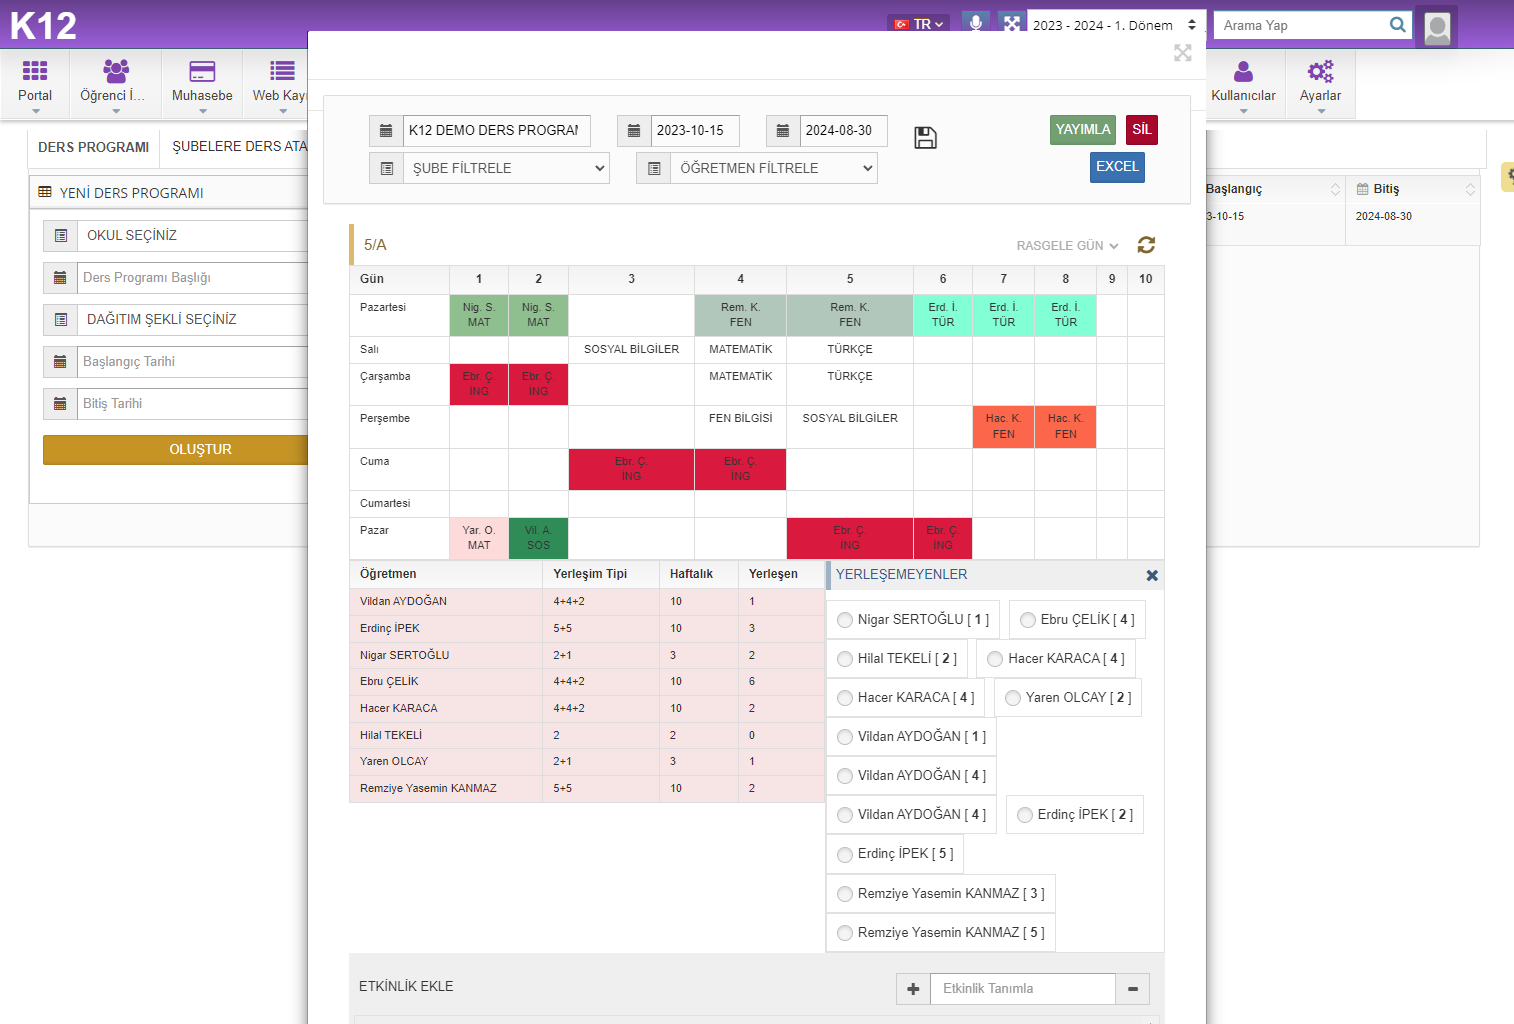Click Thursday period 7 Hac. K. FEN cell

click(1003, 427)
